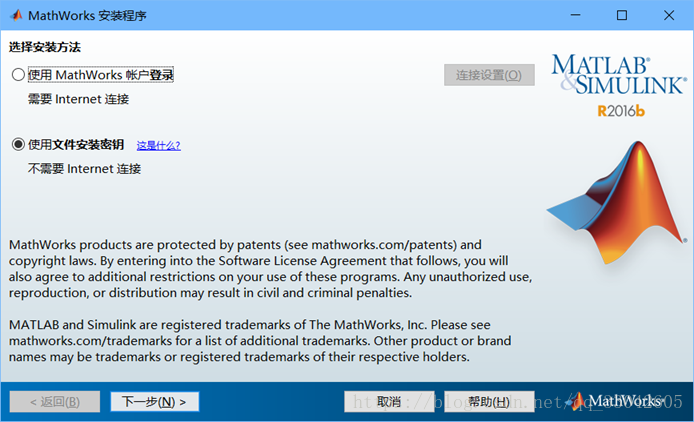Click the MATLAB membrane peak graphic
Screen dimensions: 694x422
(617, 202)
